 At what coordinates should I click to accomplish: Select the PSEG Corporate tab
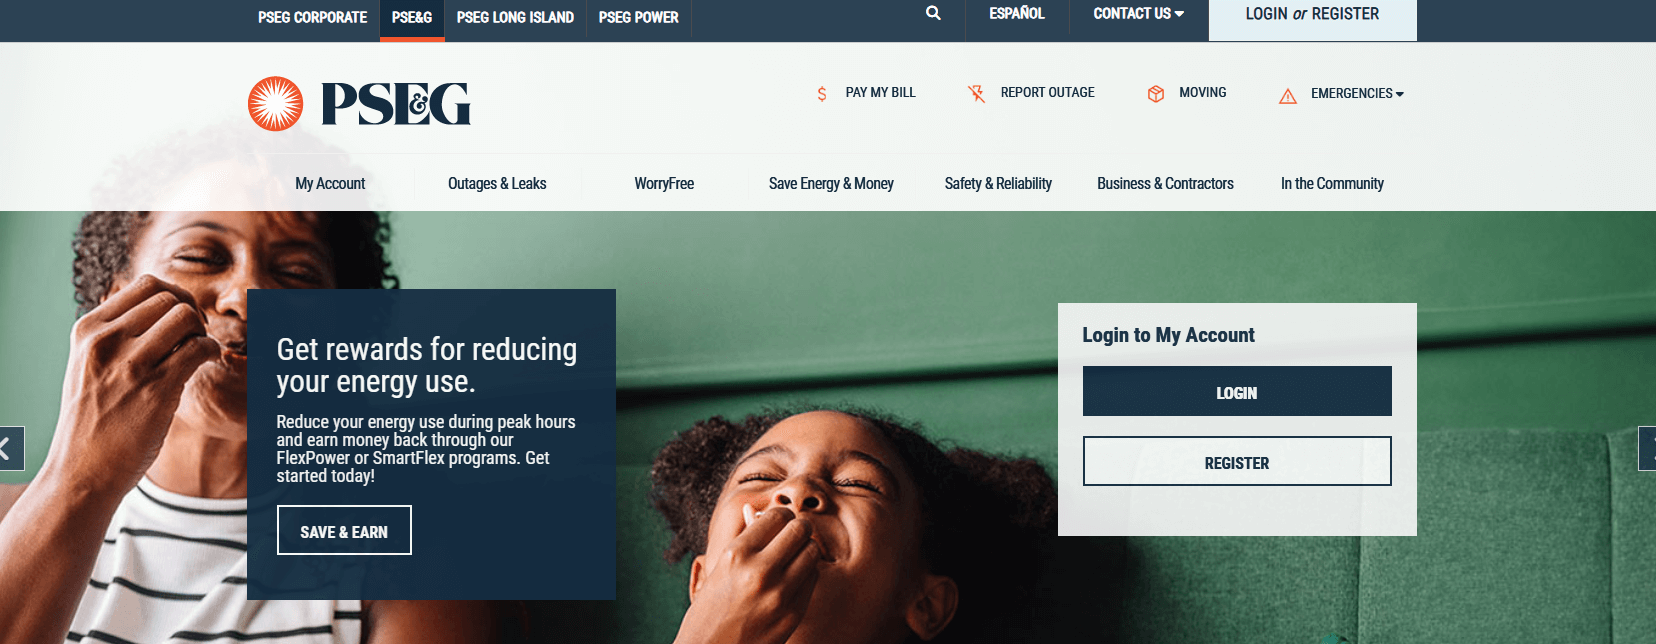(312, 17)
